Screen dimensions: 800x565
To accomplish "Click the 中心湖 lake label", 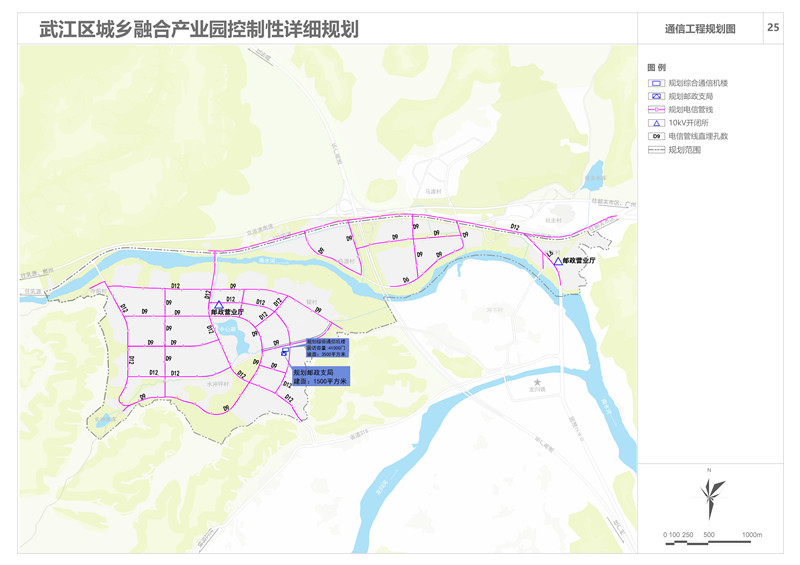I will (x=227, y=330).
